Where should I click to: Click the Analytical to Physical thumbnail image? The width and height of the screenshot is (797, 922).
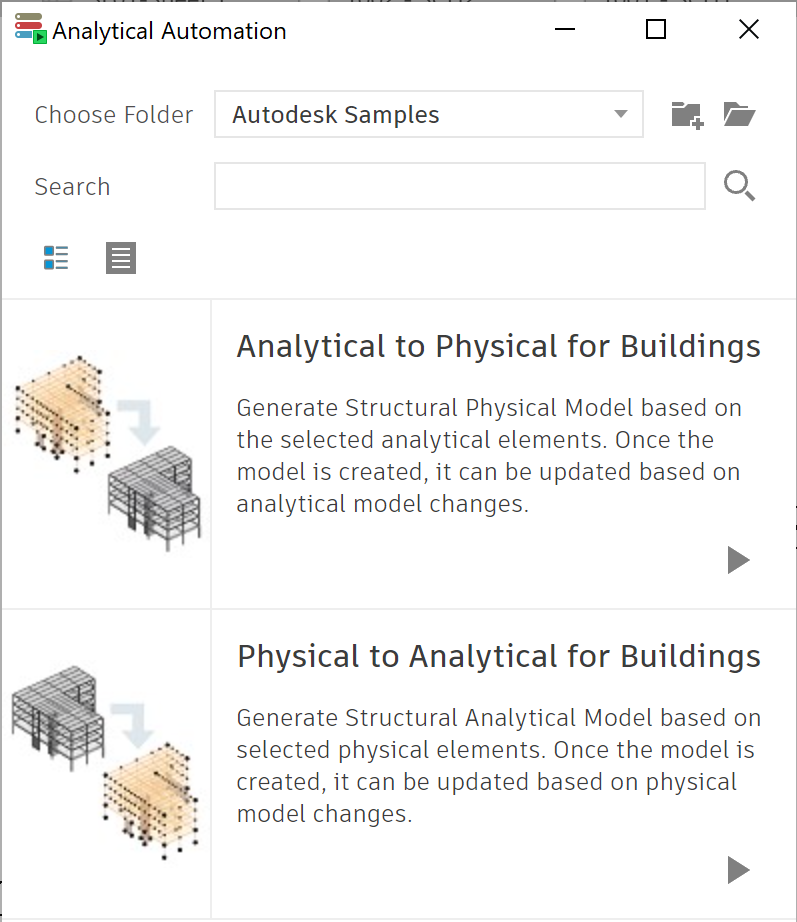coord(108,453)
